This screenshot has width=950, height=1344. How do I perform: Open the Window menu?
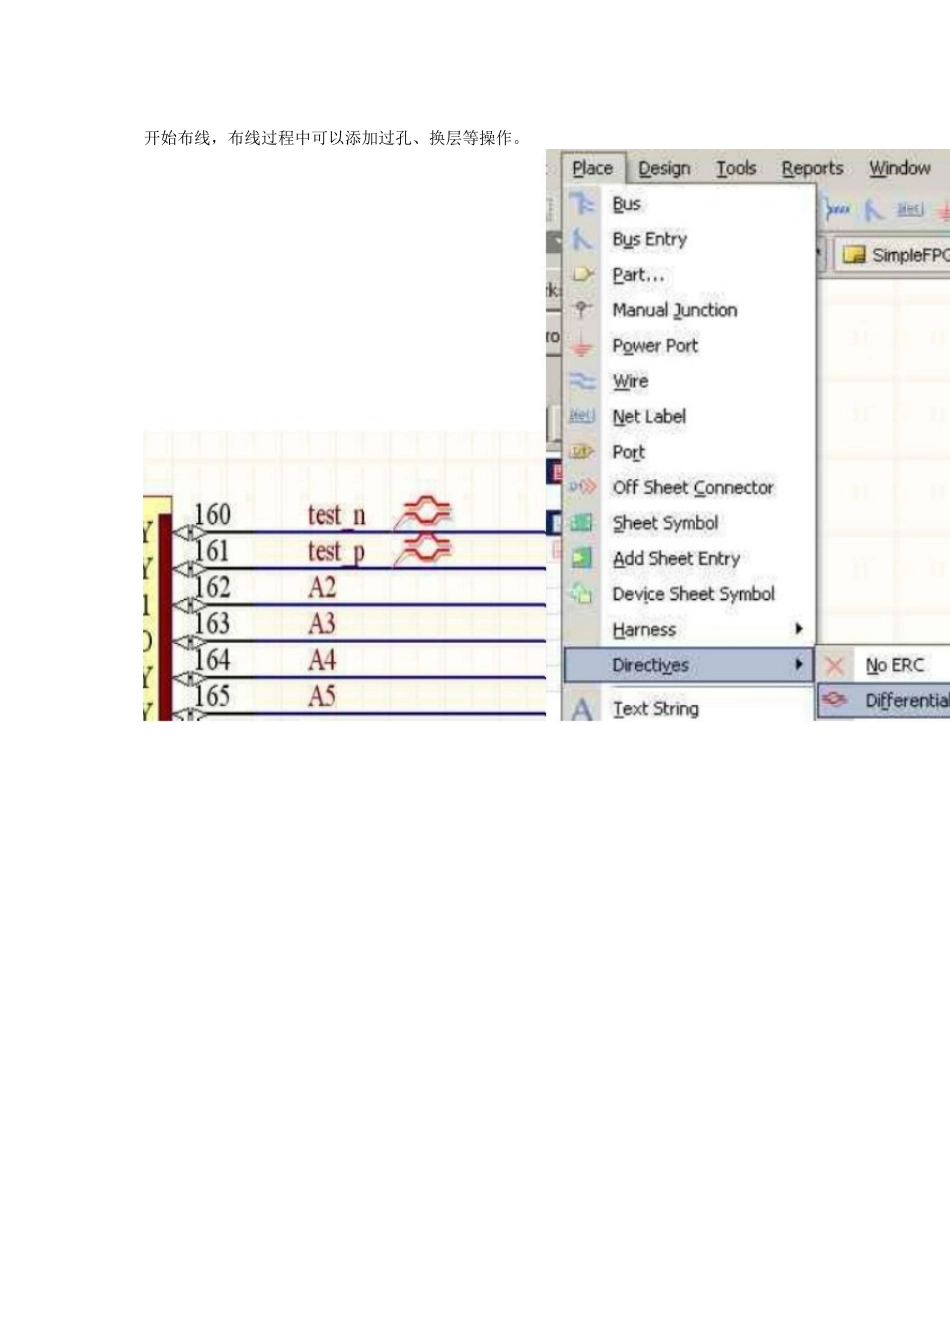click(x=900, y=168)
